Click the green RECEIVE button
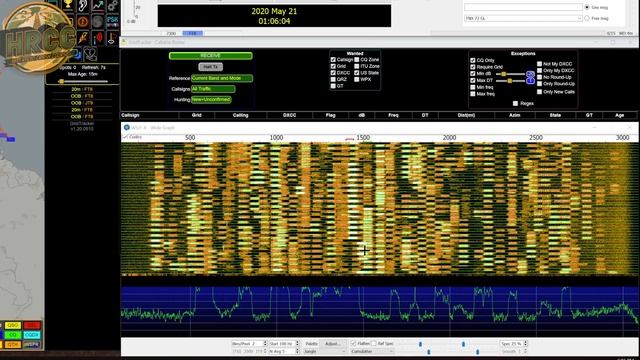The image size is (640, 360). (x=211, y=56)
